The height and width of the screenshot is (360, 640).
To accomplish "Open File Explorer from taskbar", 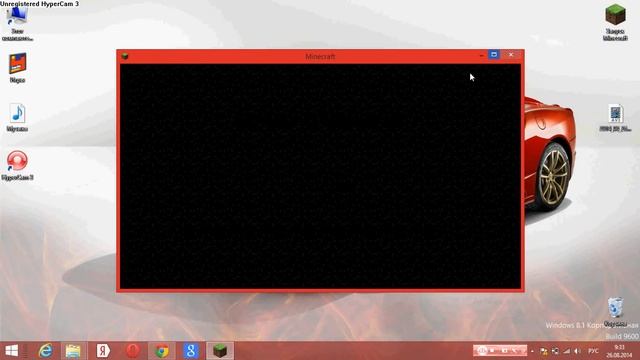I will (73, 351).
